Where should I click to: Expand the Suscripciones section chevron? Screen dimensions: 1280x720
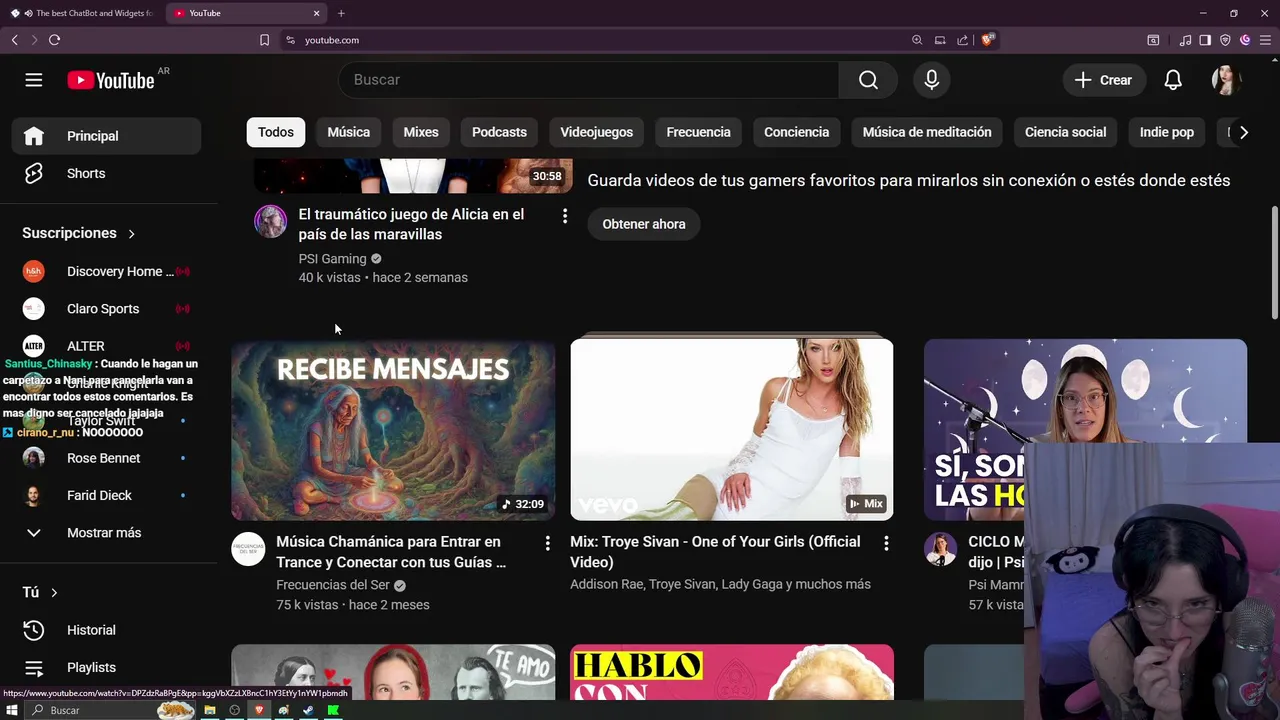[131, 234]
